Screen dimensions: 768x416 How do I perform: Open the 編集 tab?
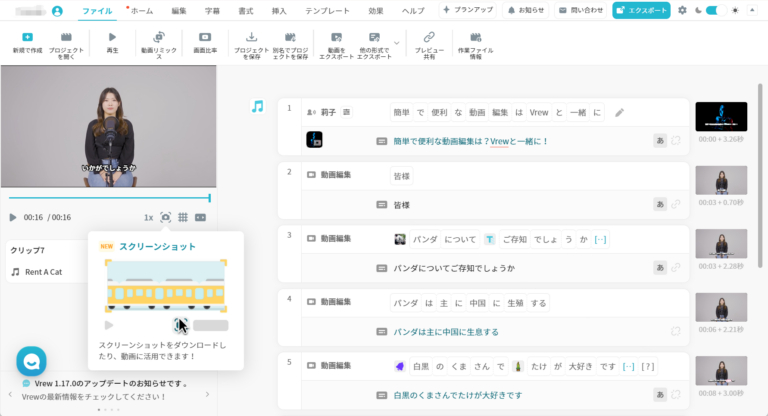click(179, 11)
